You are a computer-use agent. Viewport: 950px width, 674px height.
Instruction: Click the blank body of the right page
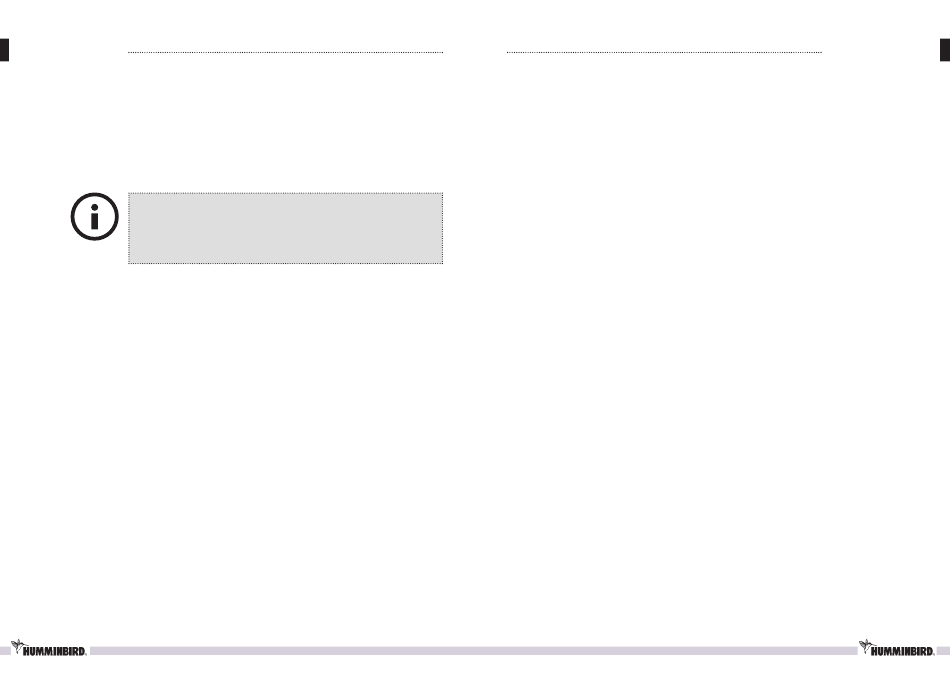click(x=664, y=339)
